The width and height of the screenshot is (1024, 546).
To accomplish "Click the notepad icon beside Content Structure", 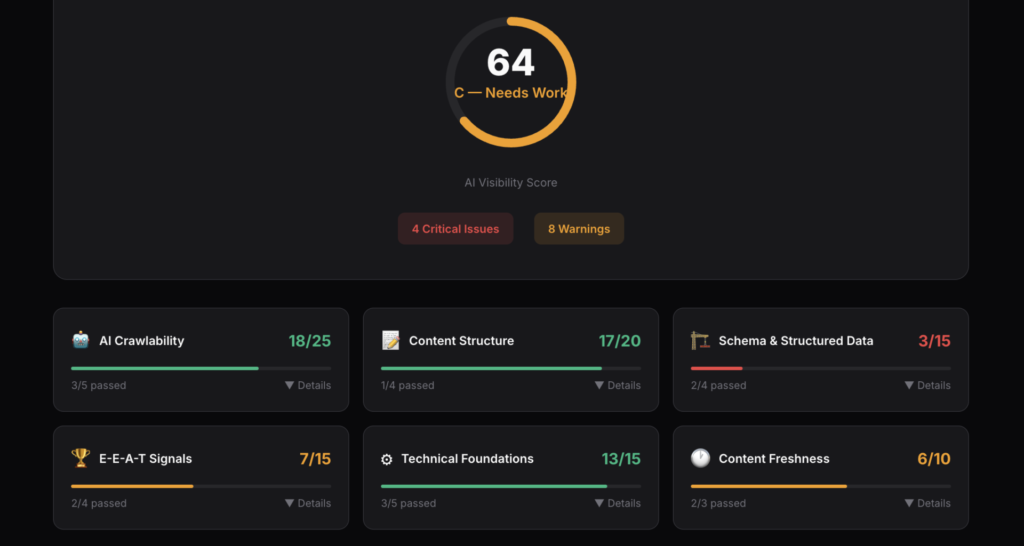I will pyautogui.click(x=391, y=341).
